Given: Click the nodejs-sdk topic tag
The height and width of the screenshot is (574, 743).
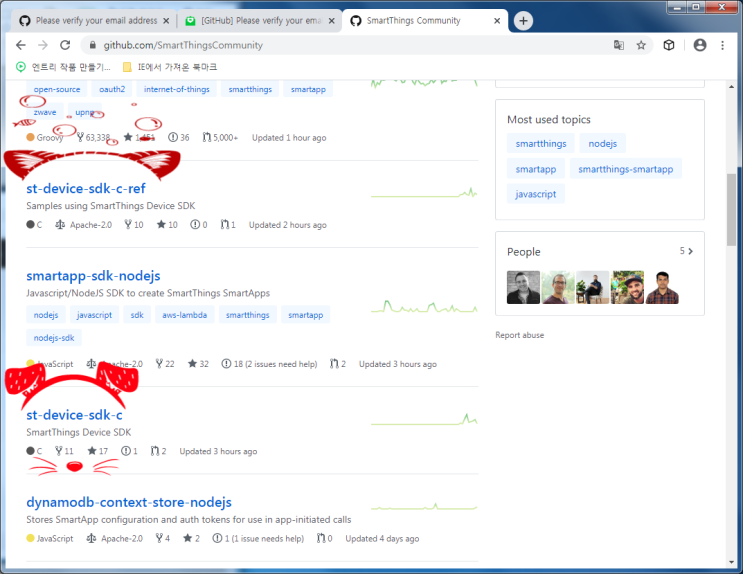Looking at the screenshot, I should click(x=54, y=338).
